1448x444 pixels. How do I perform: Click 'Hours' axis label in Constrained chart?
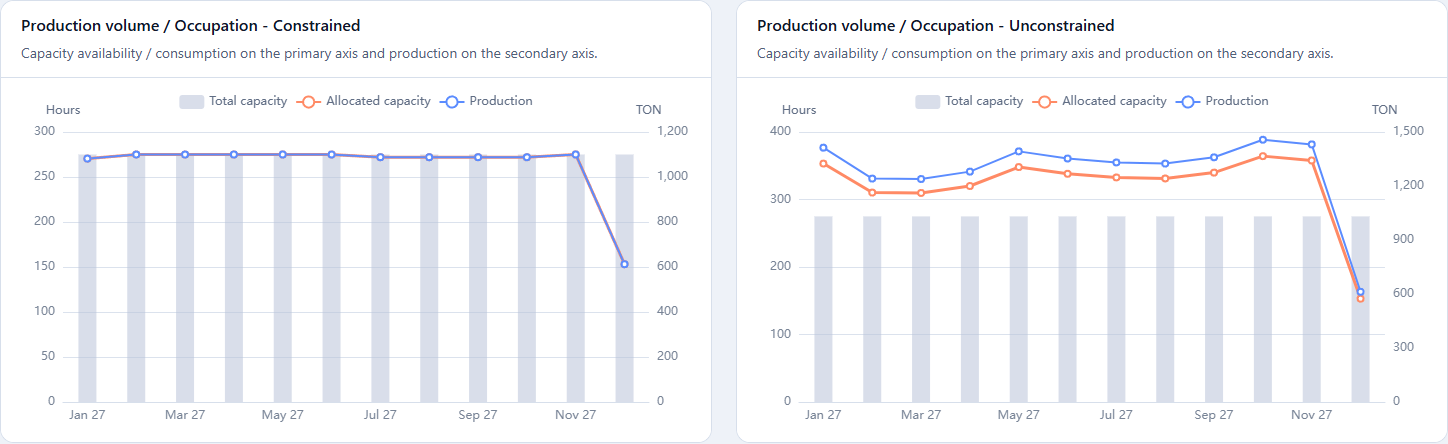pos(63,110)
